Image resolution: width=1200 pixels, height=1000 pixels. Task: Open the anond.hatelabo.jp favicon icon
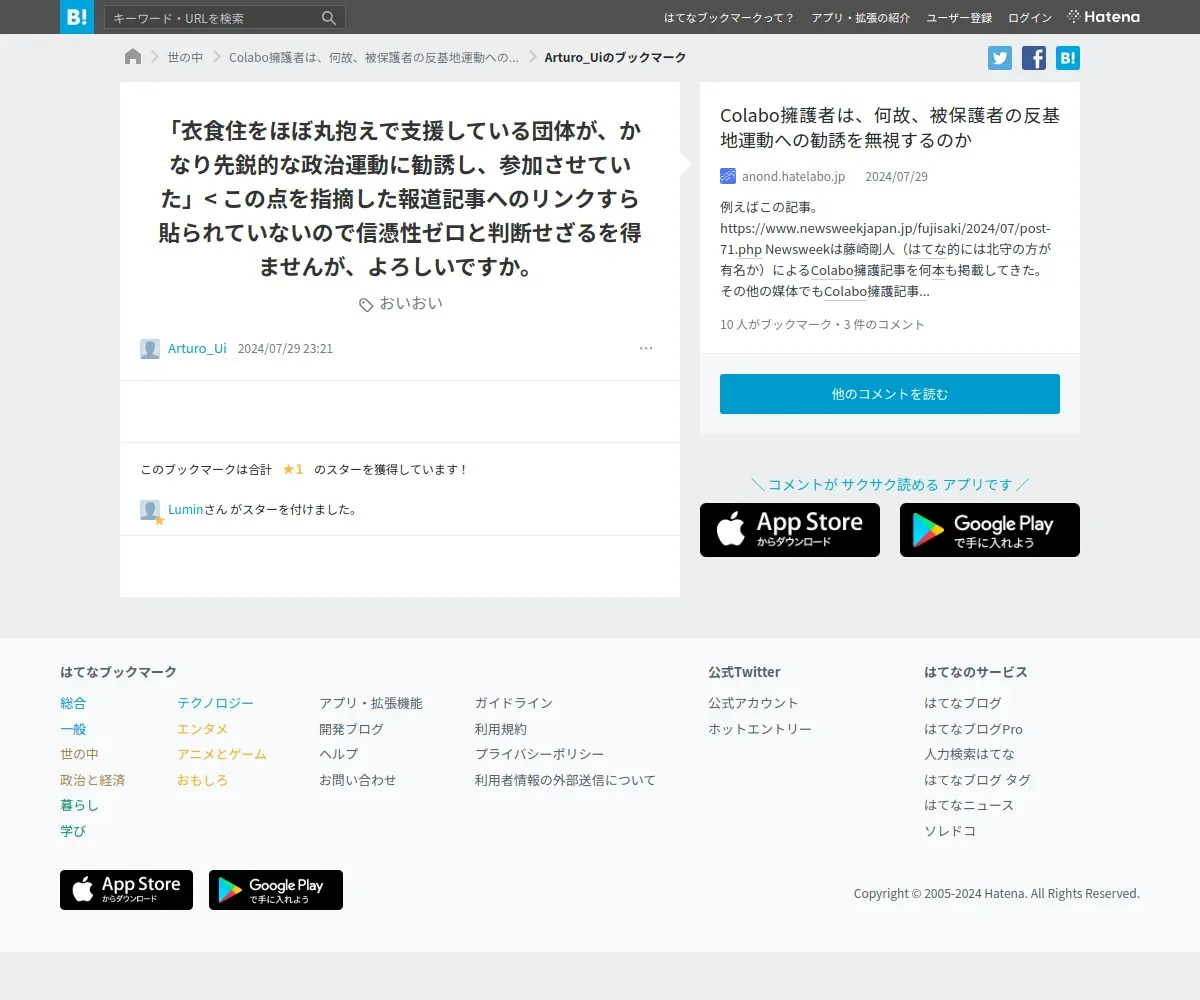pos(728,176)
